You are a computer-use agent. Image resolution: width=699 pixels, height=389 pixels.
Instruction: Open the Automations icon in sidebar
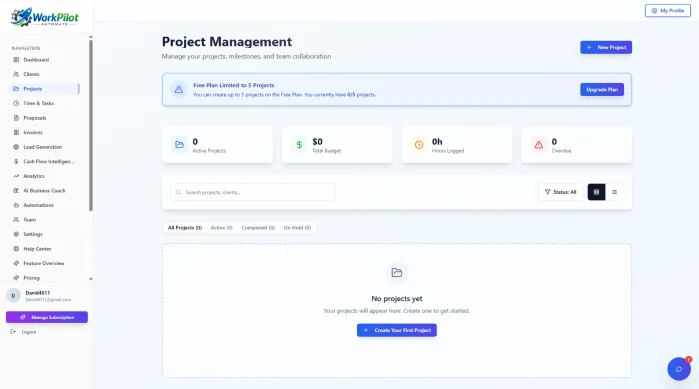tap(16, 205)
